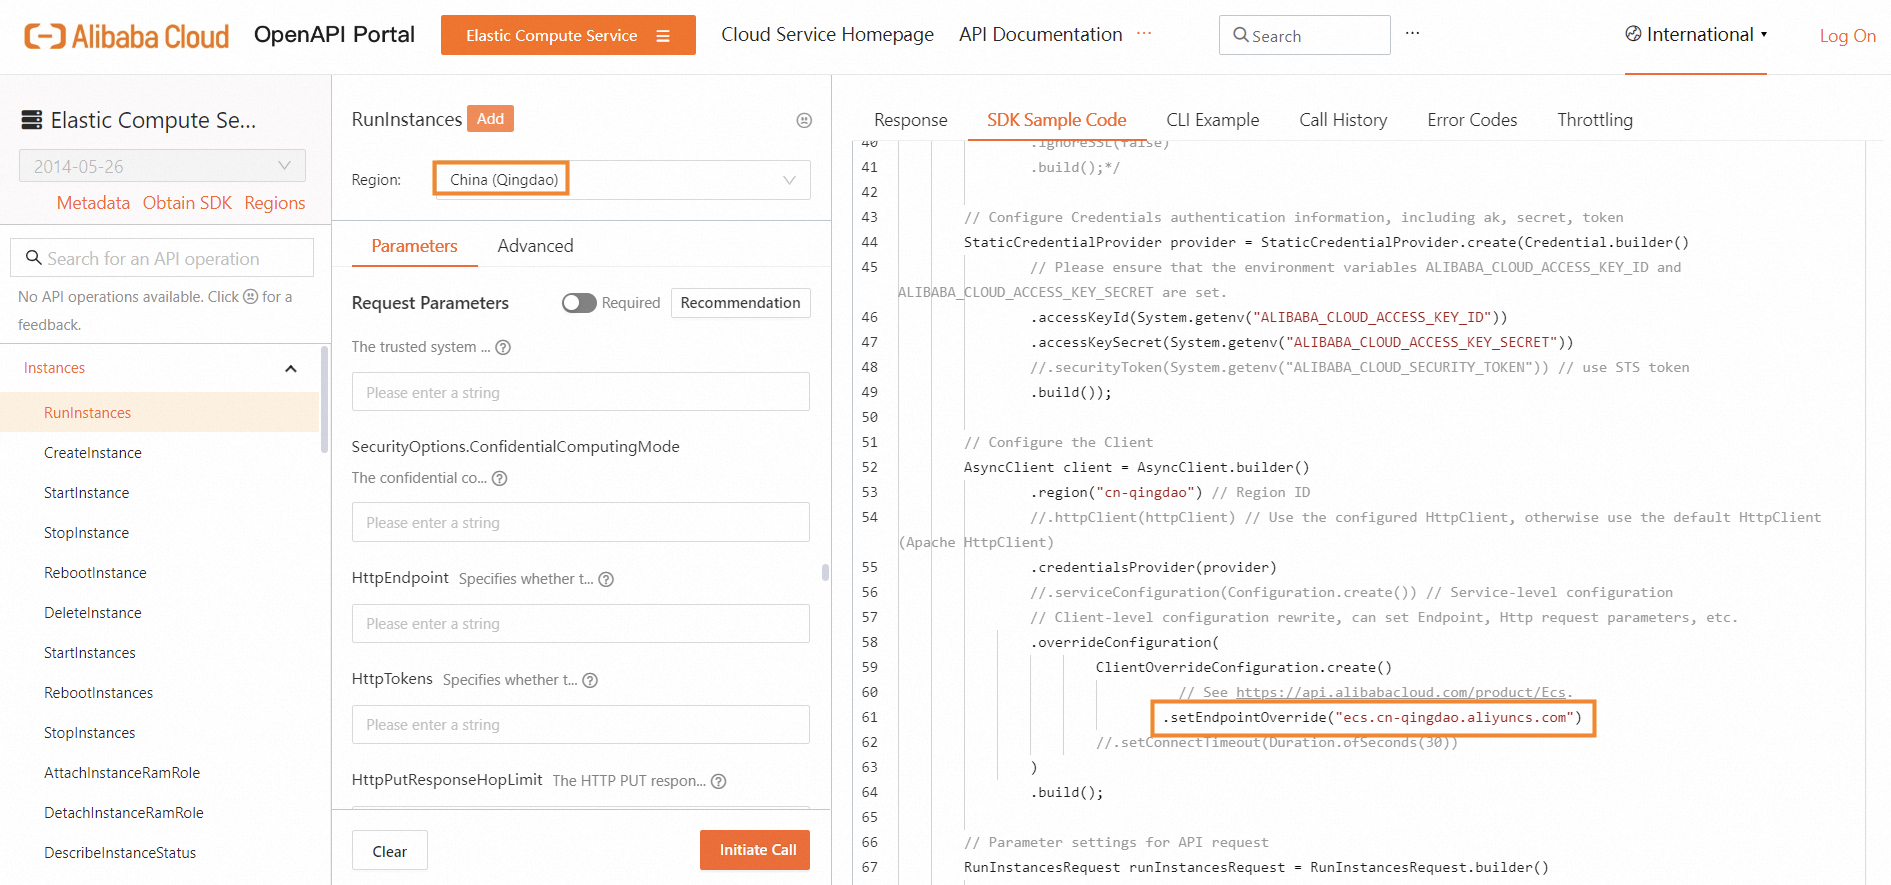Click the help icon beside HttpPutResponseHopLimit description

(x=718, y=781)
